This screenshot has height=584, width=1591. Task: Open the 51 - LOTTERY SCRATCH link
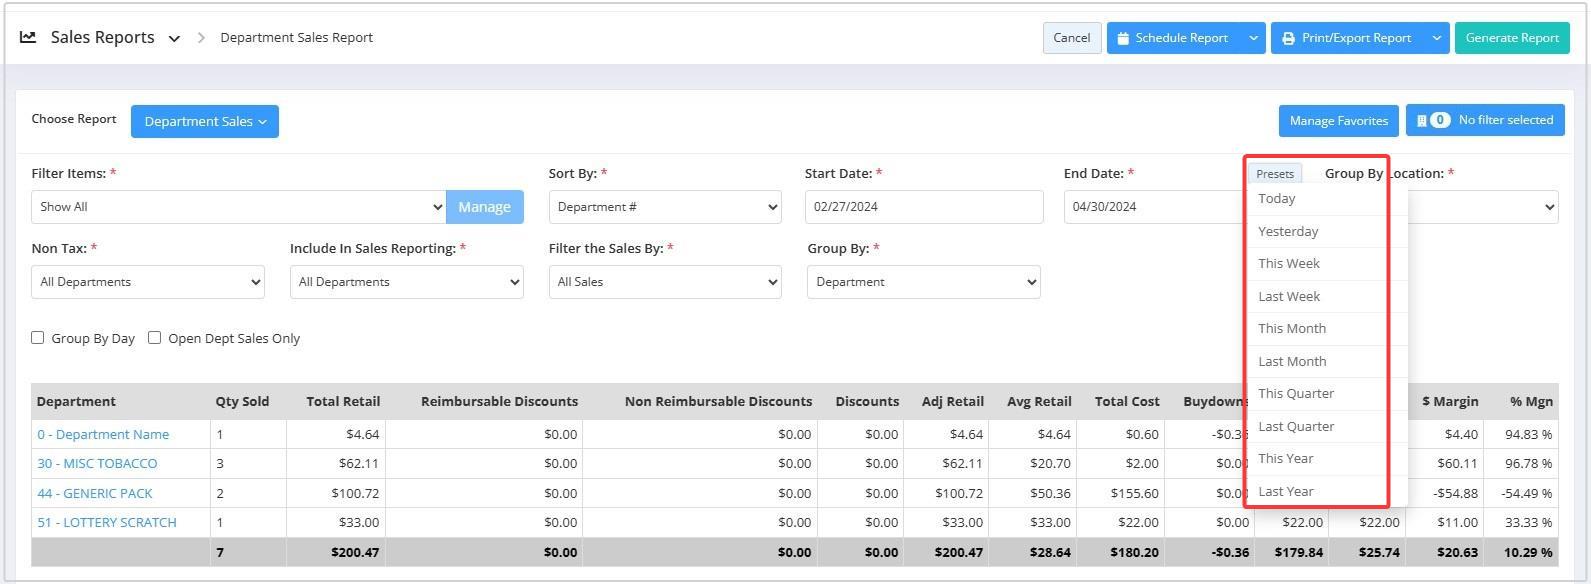107,523
